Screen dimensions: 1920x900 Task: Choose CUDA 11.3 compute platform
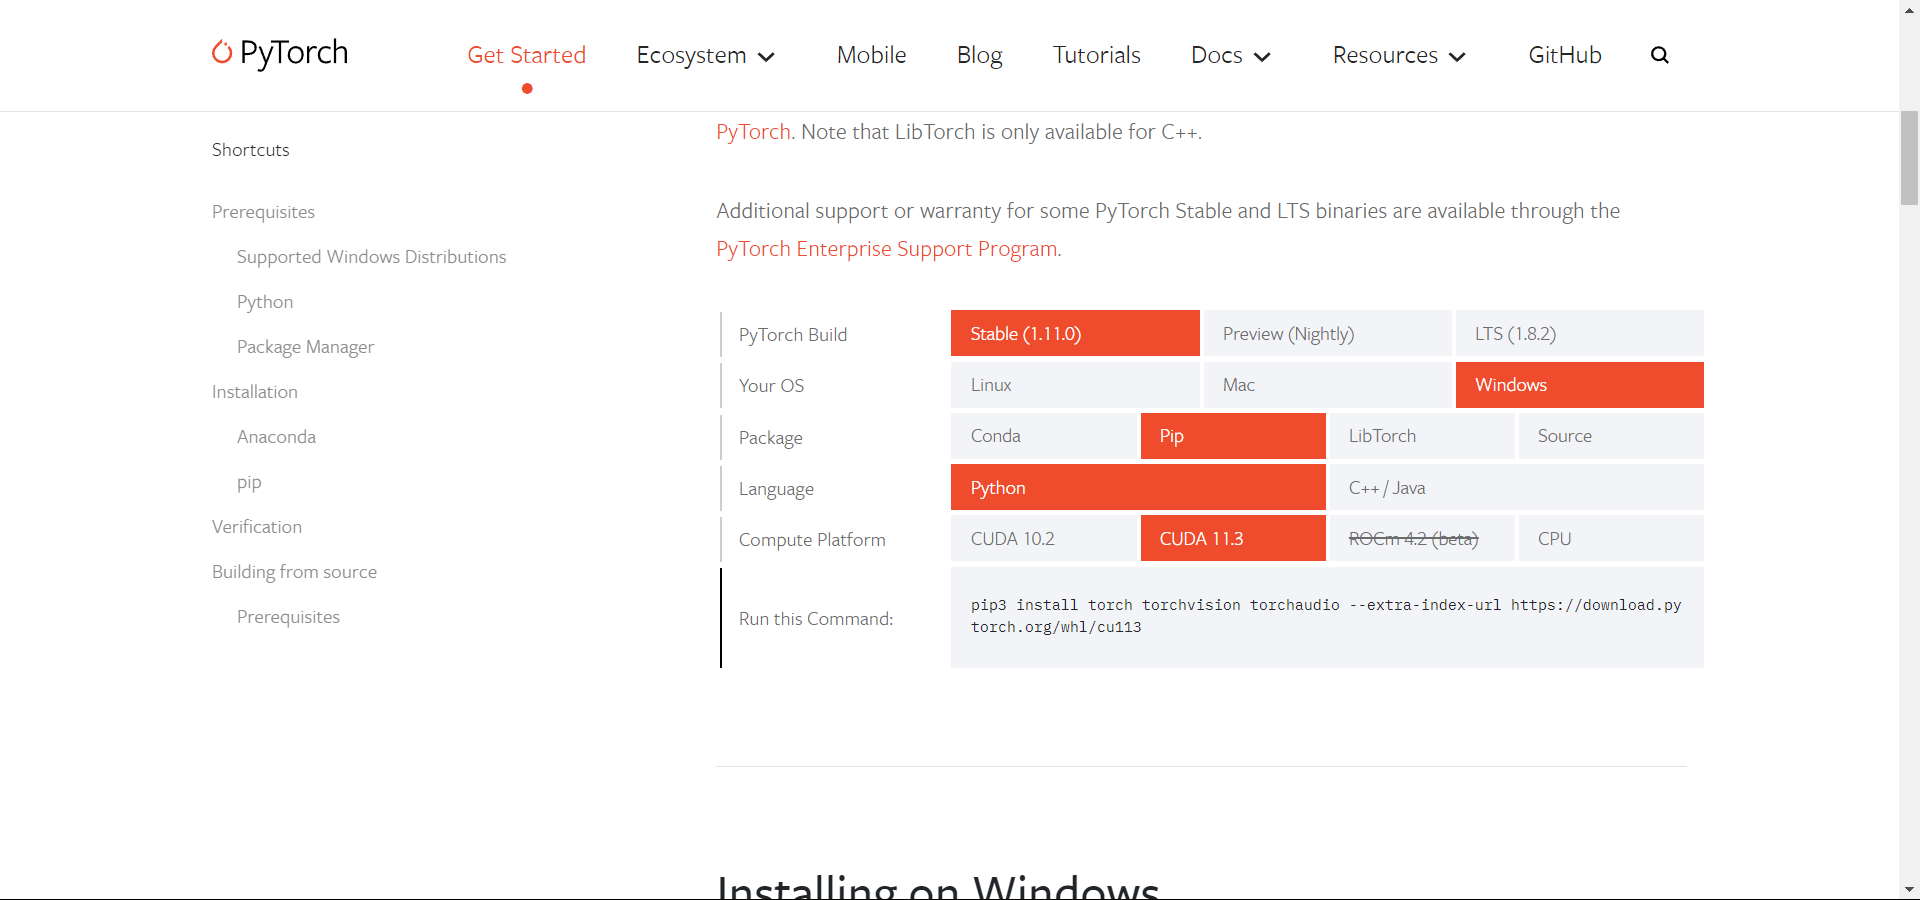[1233, 538]
